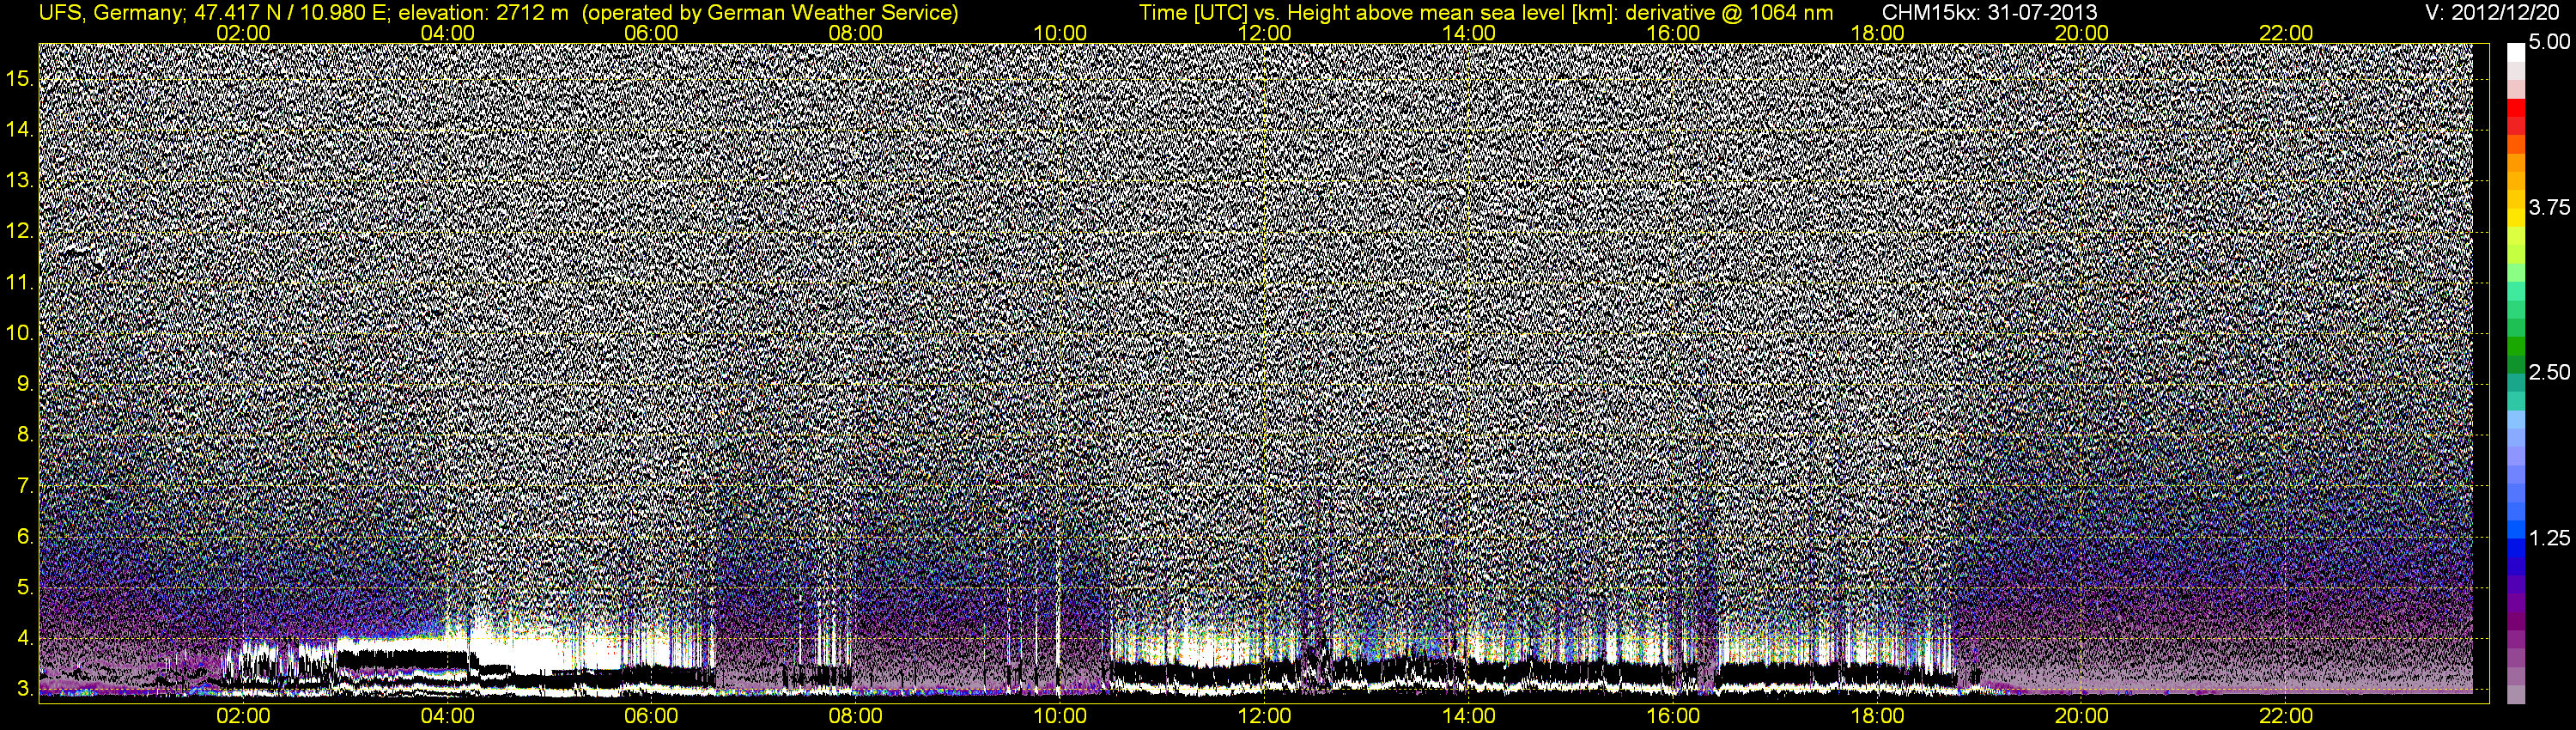Click the 02:00 label on bottom time axis
The width and height of the screenshot is (2576, 730).
pos(243,716)
